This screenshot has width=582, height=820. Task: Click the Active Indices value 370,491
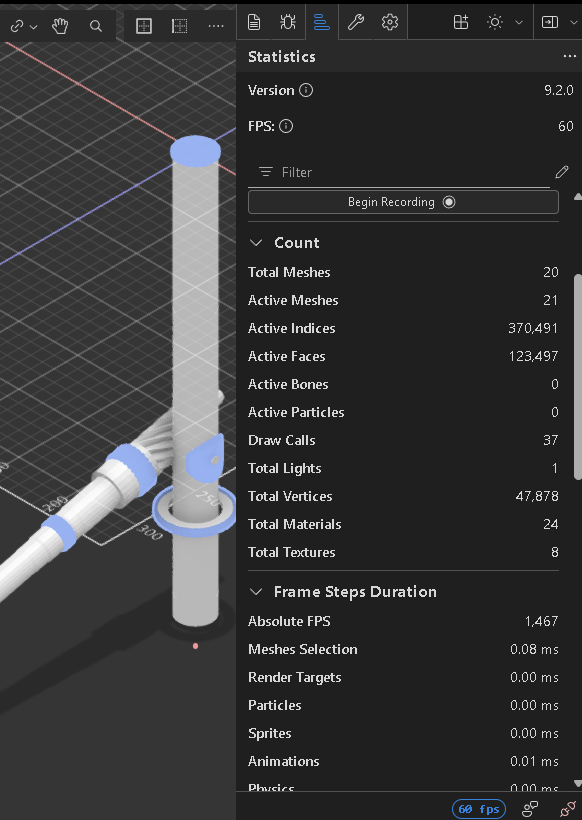(x=533, y=328)
